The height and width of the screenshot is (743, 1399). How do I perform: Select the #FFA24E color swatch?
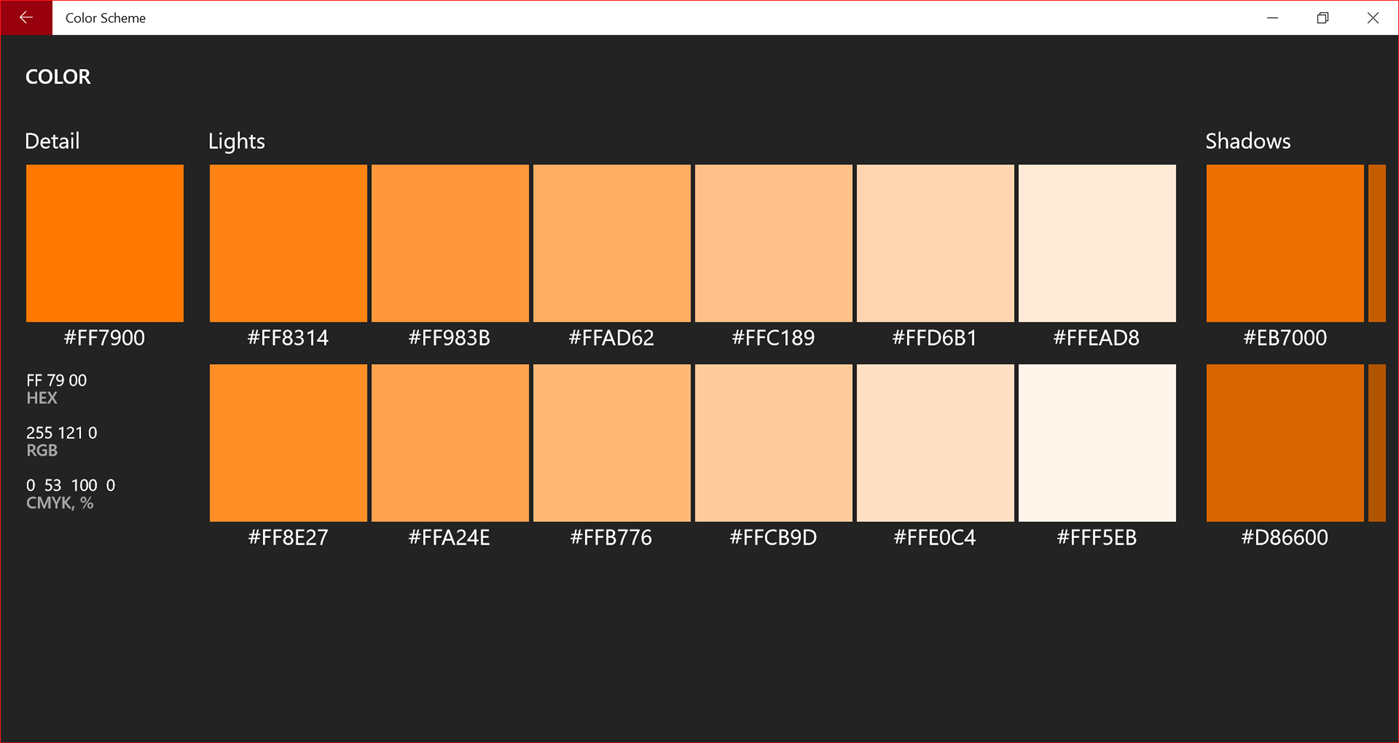click(450, 442)
